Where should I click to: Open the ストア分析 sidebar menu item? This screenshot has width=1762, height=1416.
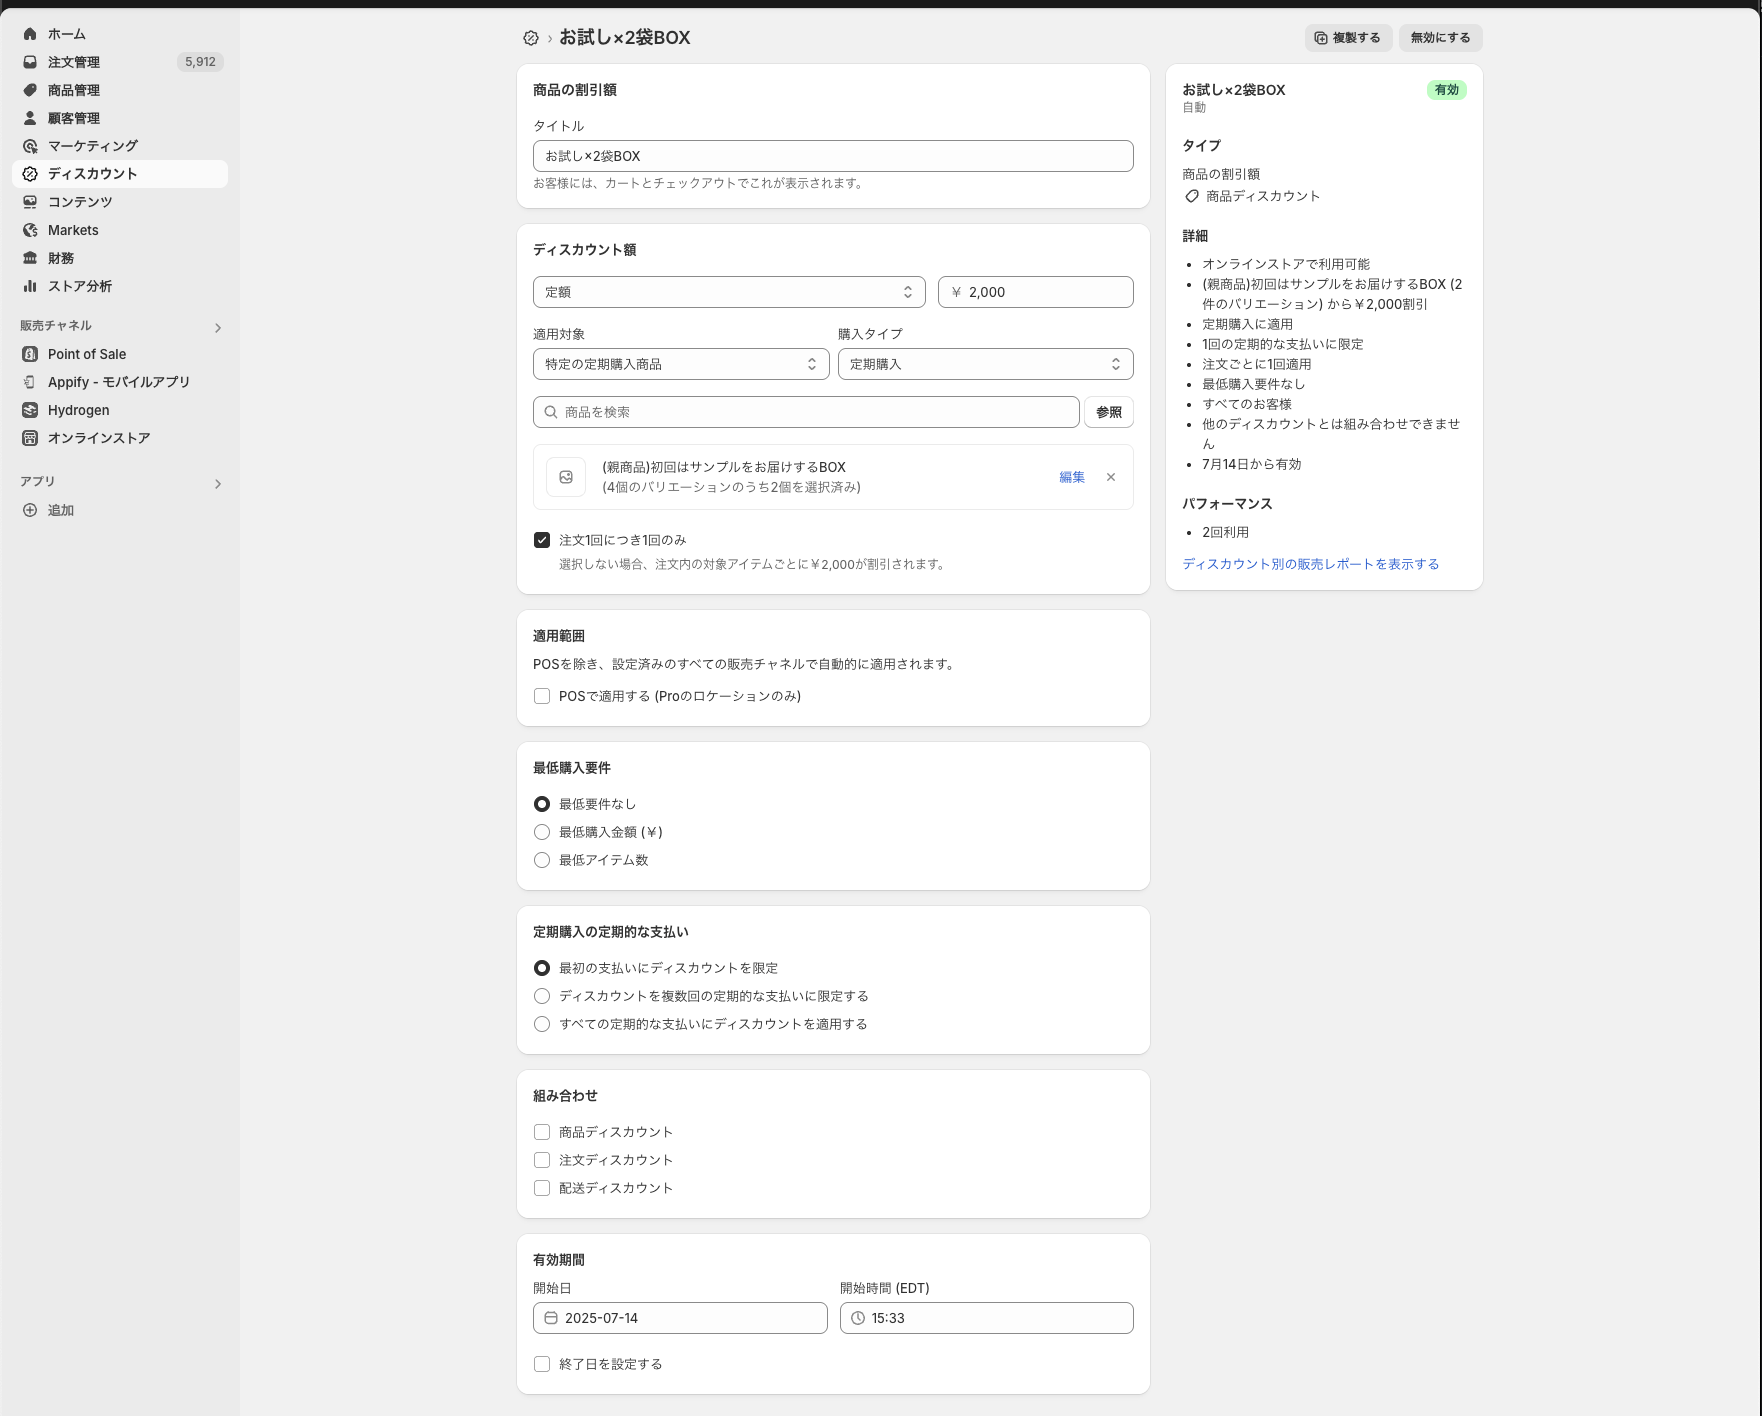[80, 286]
